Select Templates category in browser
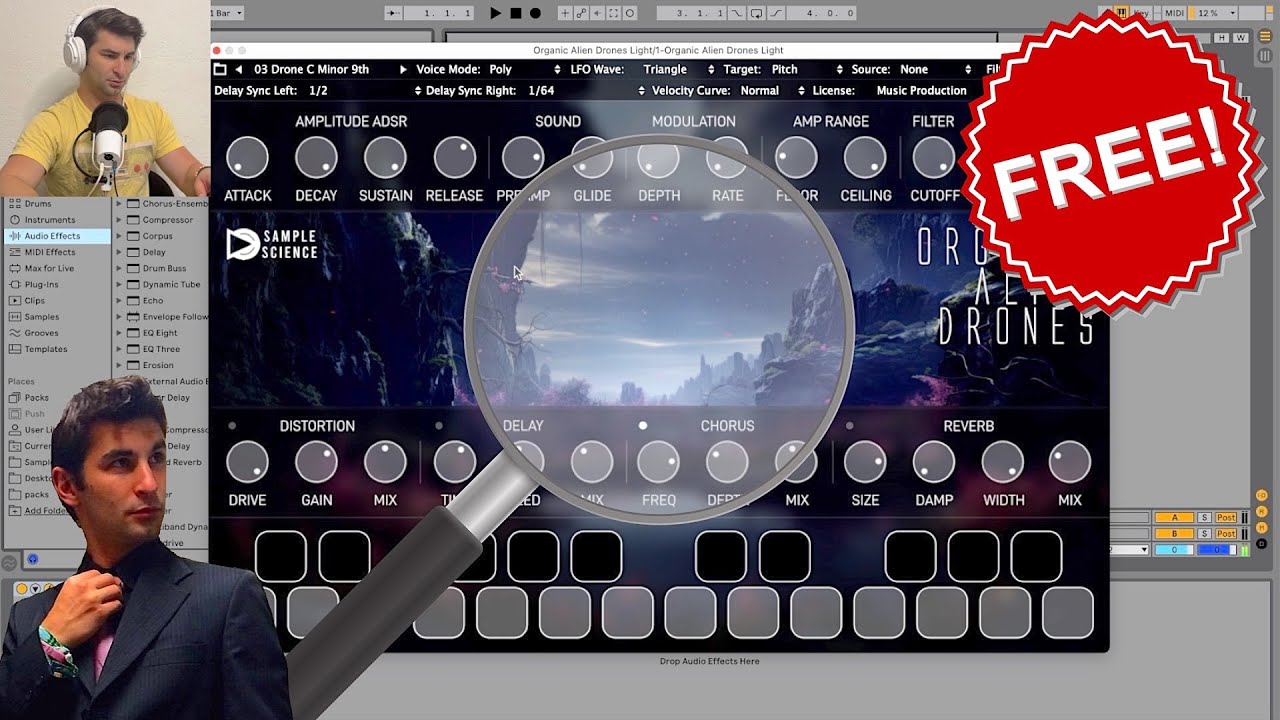The width and height of the screenshot is (1280, 720). click(45, 349)
